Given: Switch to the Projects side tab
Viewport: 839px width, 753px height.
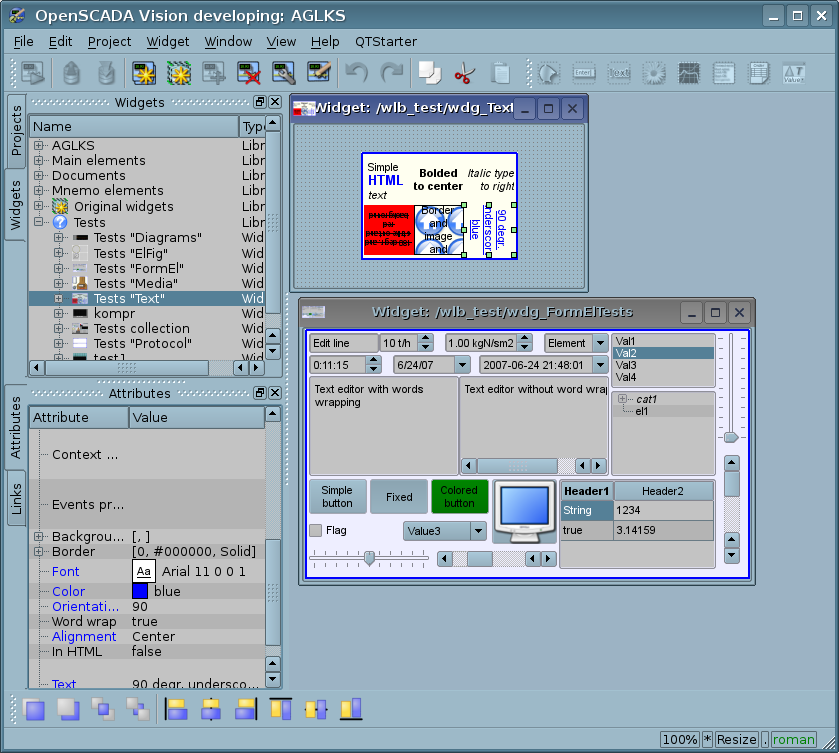Looking at the screenshot, I should [16, 130].
